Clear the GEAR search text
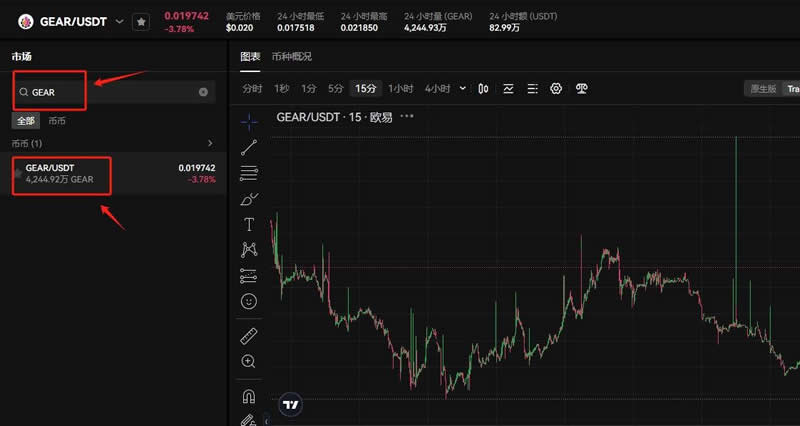The width and height of the screenshot is (800, 426). (x=203, y=92)
